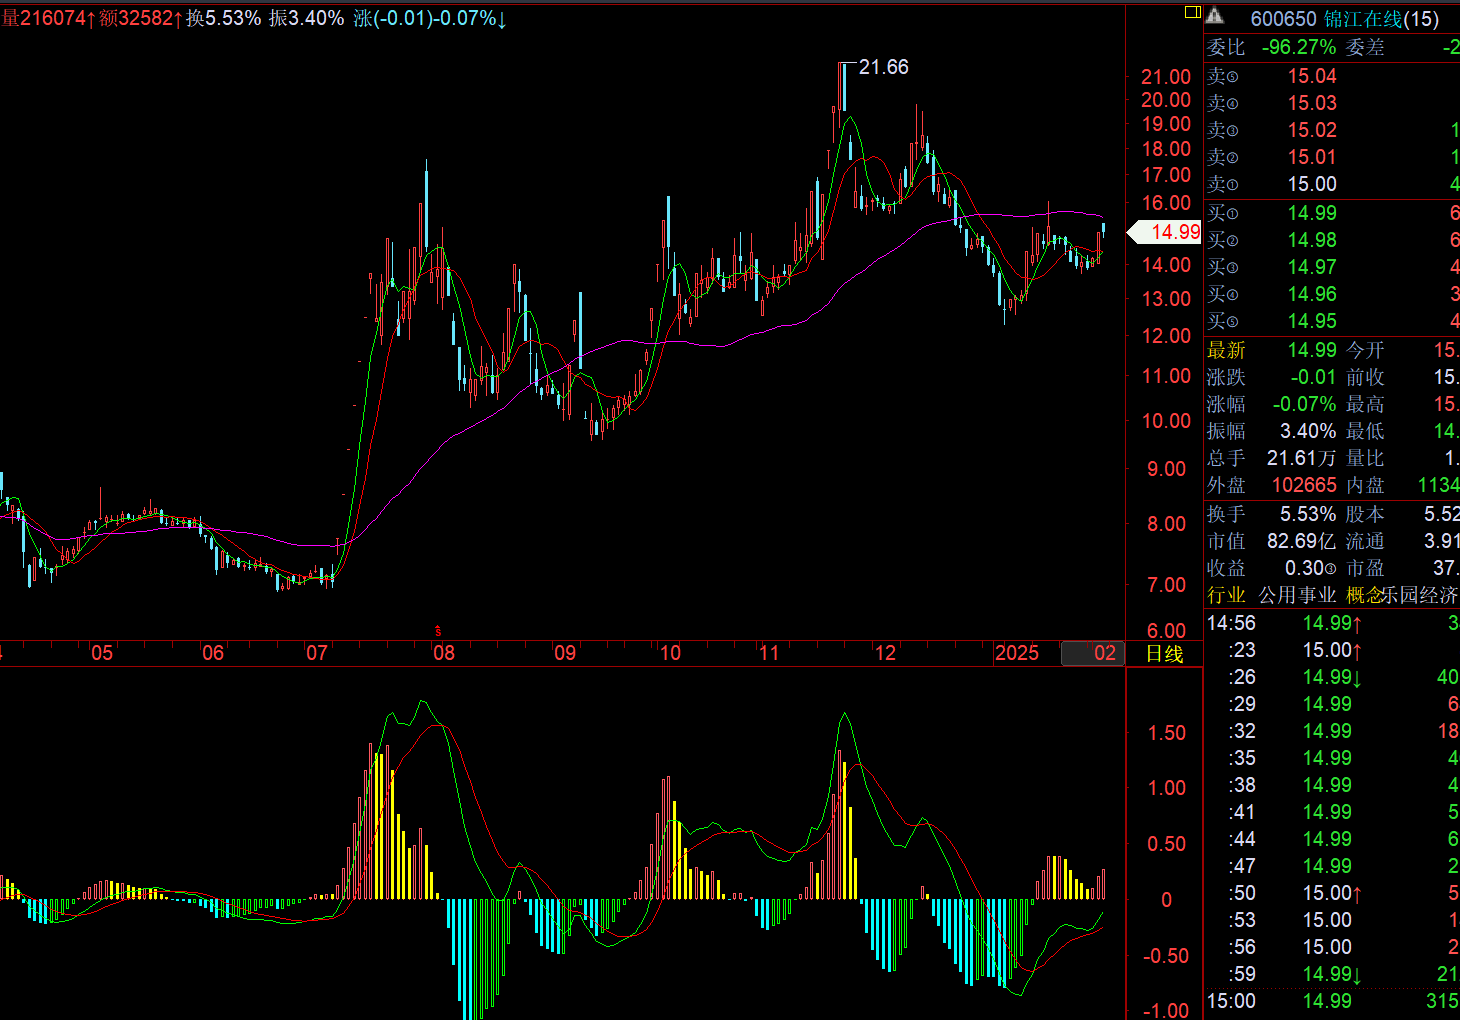Click the 21.00 price axis label
1460x1020 pixels.
click(1166, 77)
